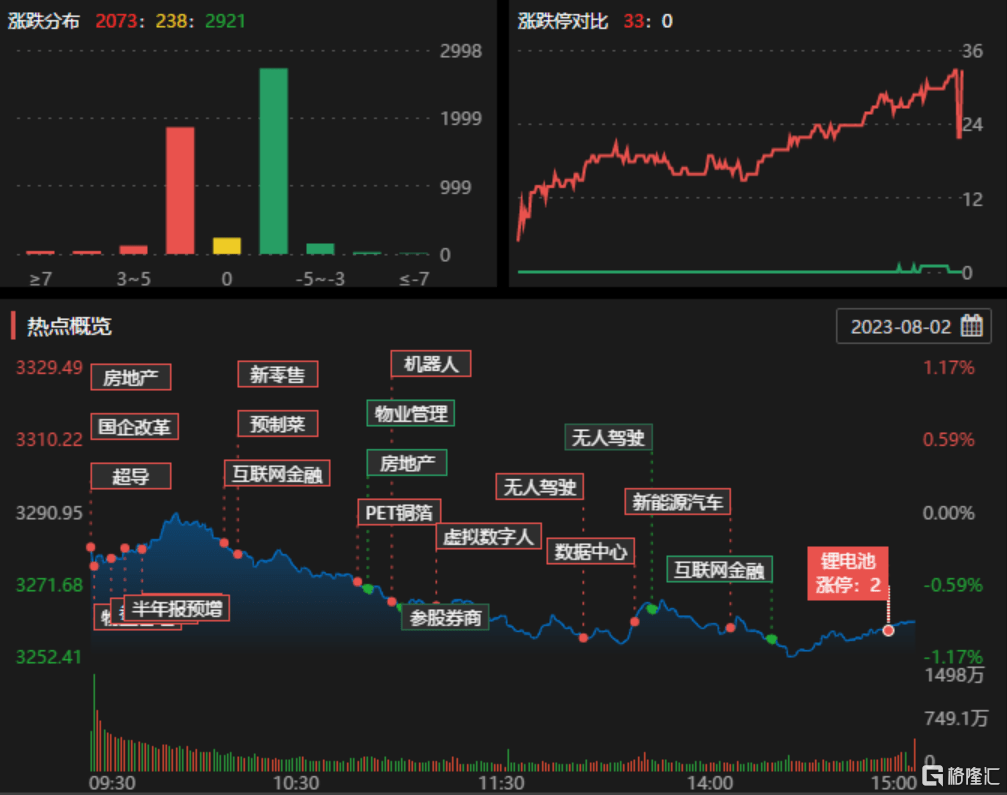Screen dimensions: 1007x795
Task: Click the 超导 hotspot label
Action: [130, 476]
